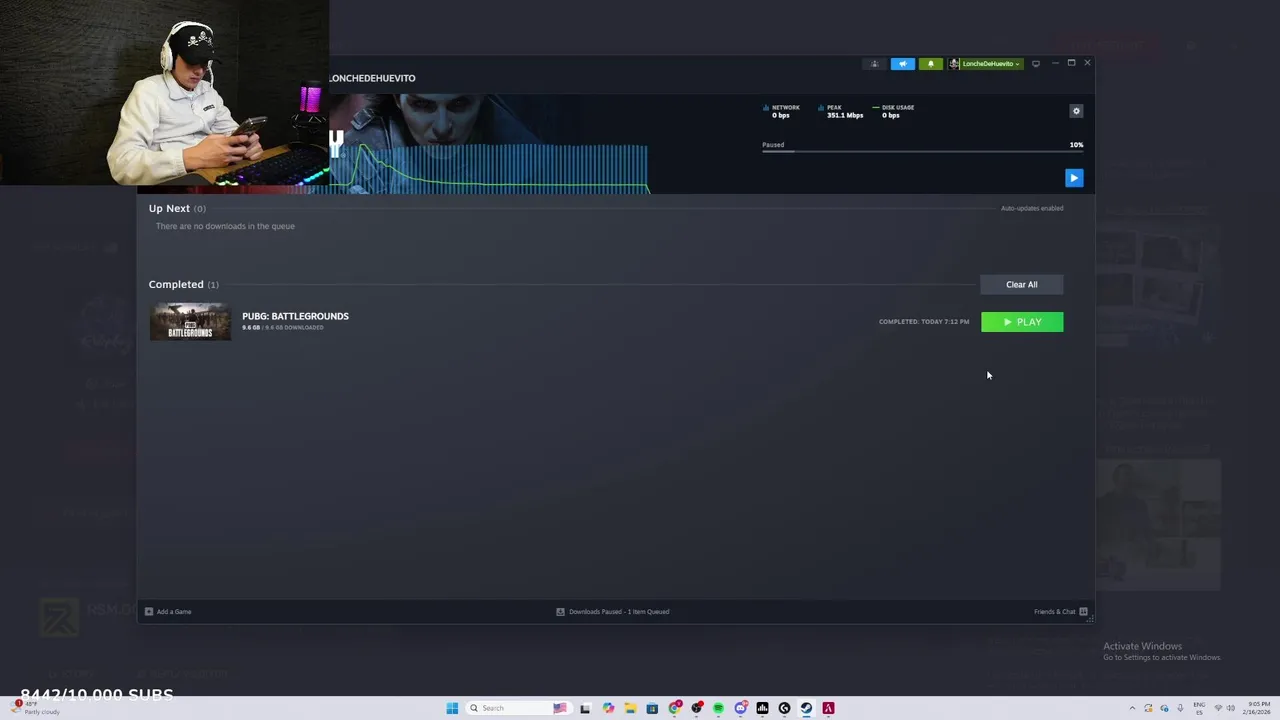Screen dimensions: 1280x720
Task: Open File Explorer from the taskbar
Action: pos(630,708)
